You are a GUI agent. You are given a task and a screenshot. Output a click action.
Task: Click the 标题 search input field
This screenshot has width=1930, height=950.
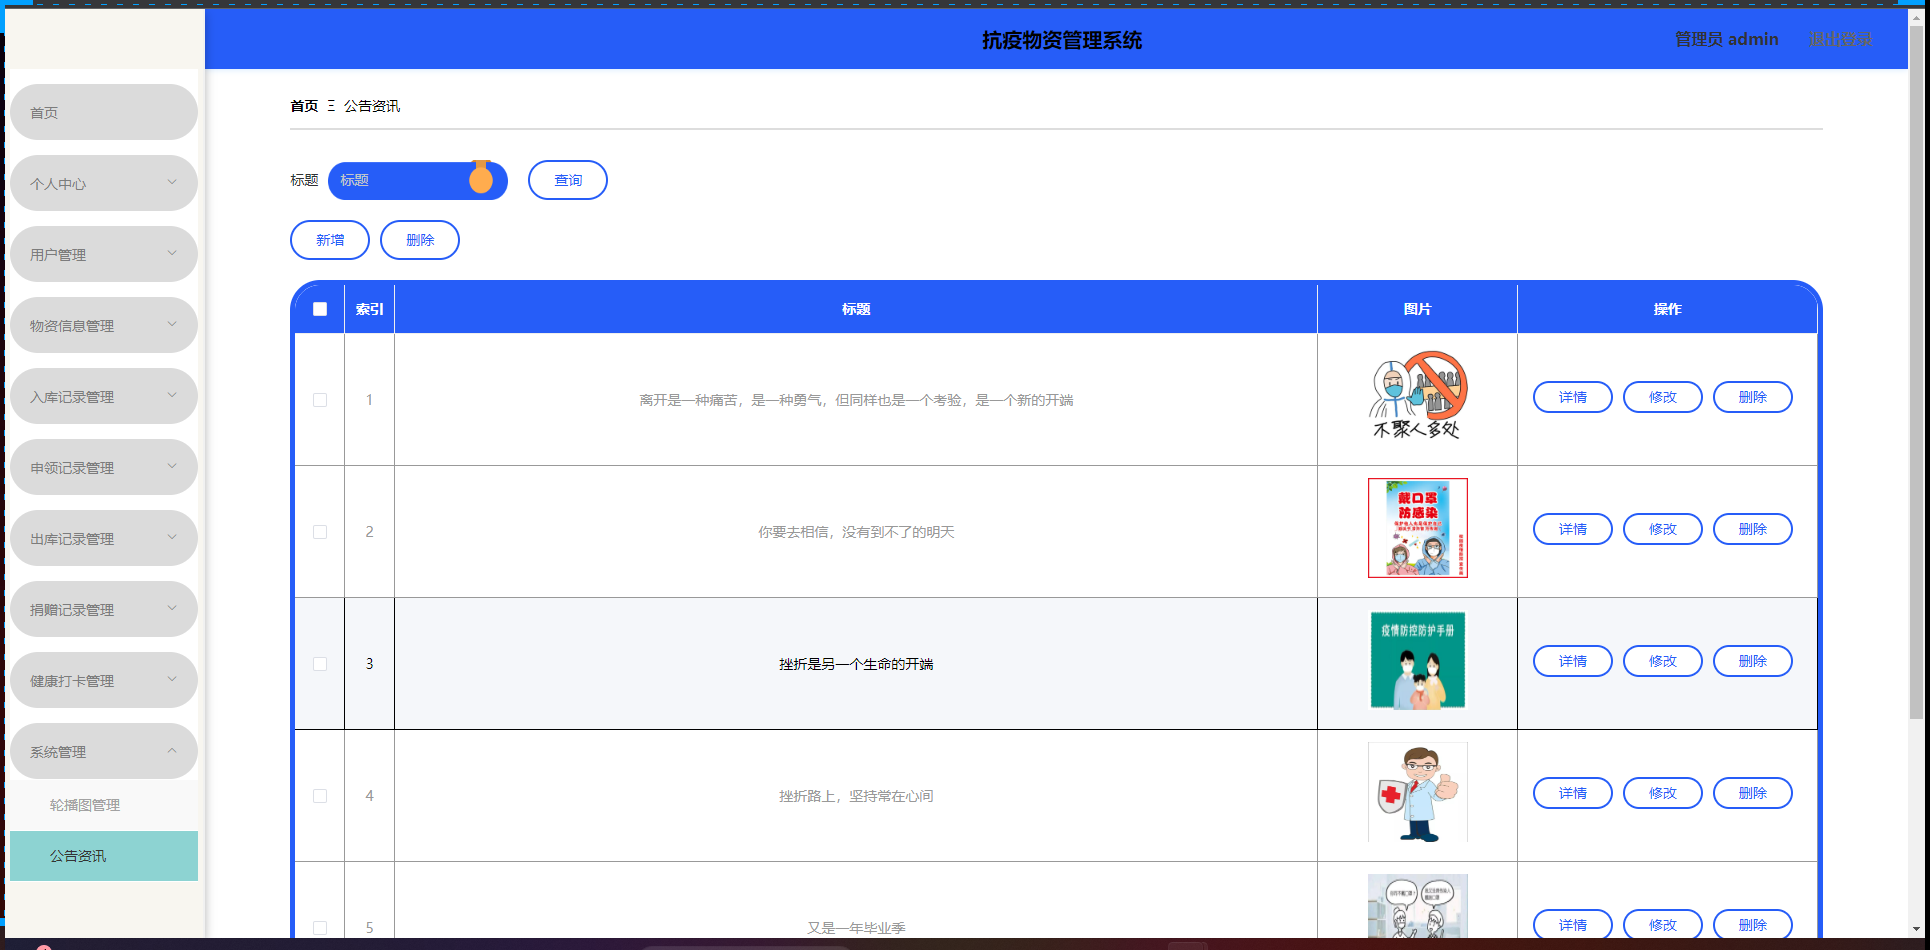tap(400, 181)
